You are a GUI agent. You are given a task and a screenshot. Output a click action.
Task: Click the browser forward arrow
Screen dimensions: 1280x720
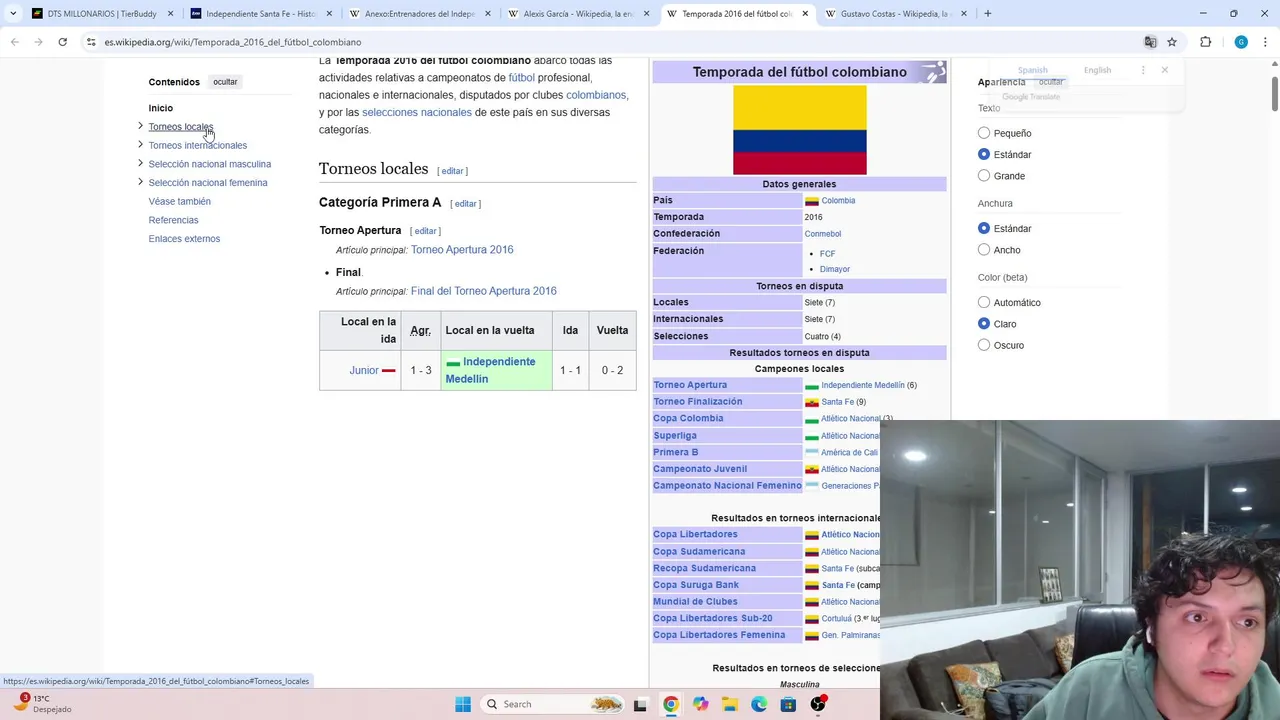[x=38, y=42]
